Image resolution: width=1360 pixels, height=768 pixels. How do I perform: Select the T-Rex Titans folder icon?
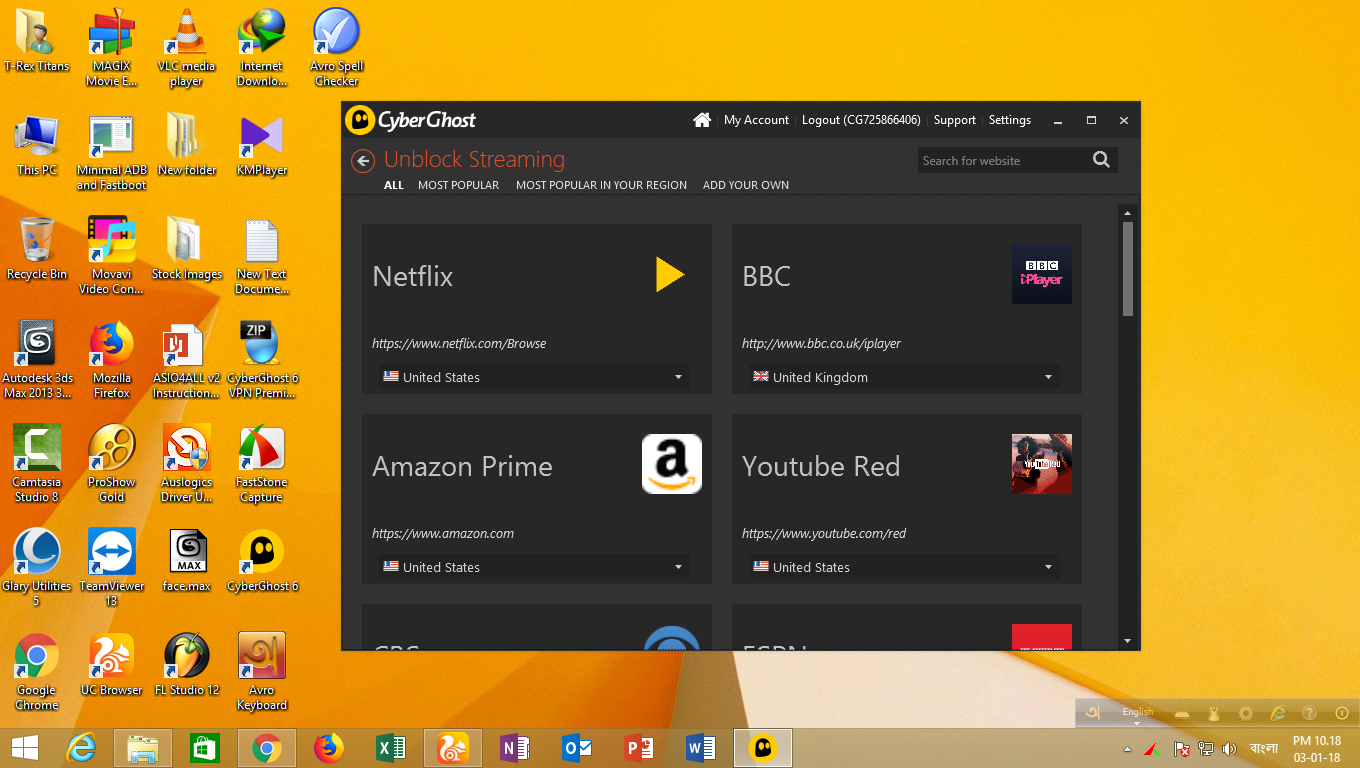(x=37, y=40)
